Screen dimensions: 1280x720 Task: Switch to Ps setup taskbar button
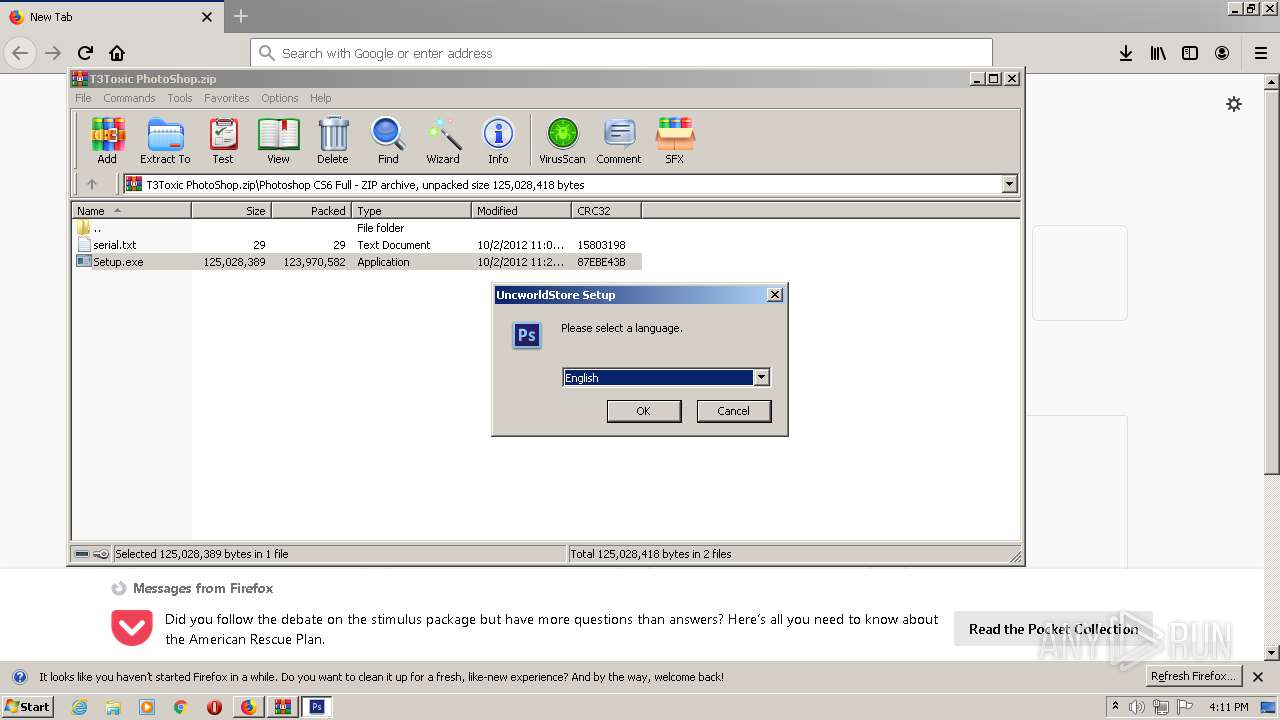click(x=316, y=707)
